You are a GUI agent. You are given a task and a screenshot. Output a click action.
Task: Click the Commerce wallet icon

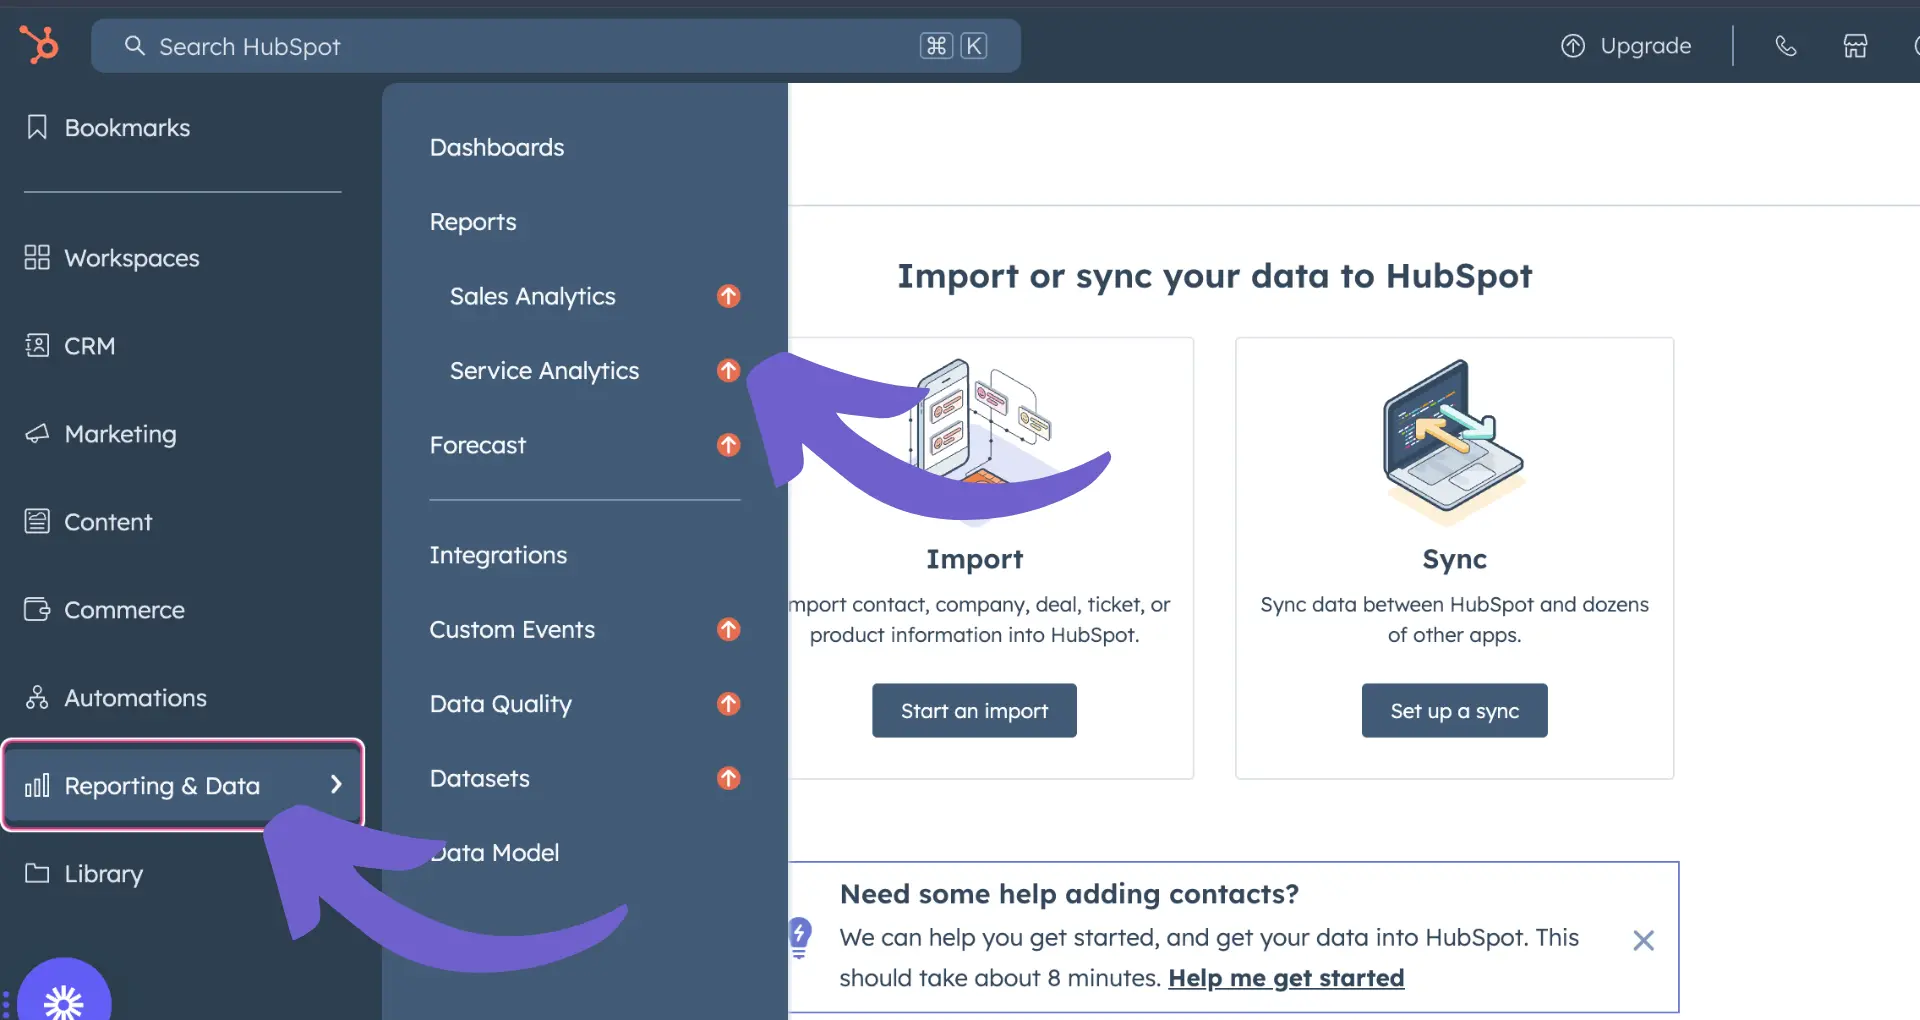(x=37, y=610)
